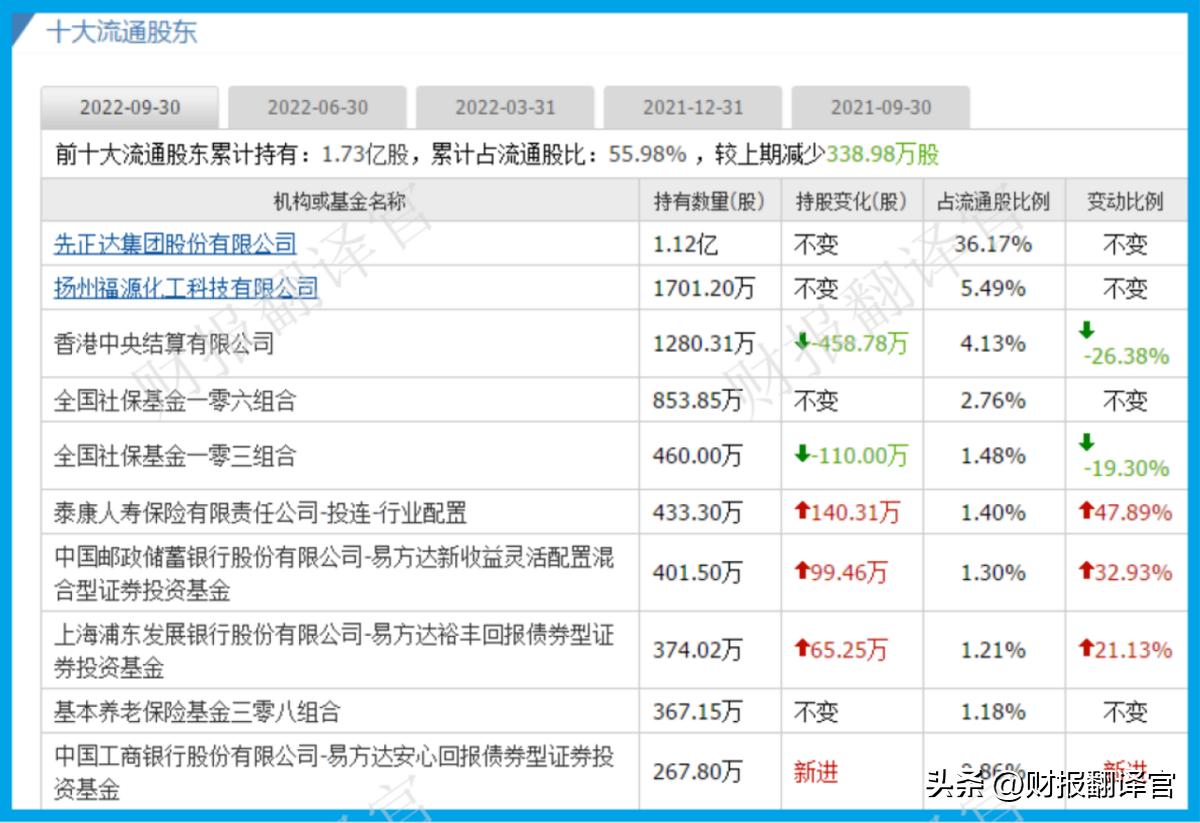Select the 基本养老保险基金三零八组合 name cell

tap(197, 712)
